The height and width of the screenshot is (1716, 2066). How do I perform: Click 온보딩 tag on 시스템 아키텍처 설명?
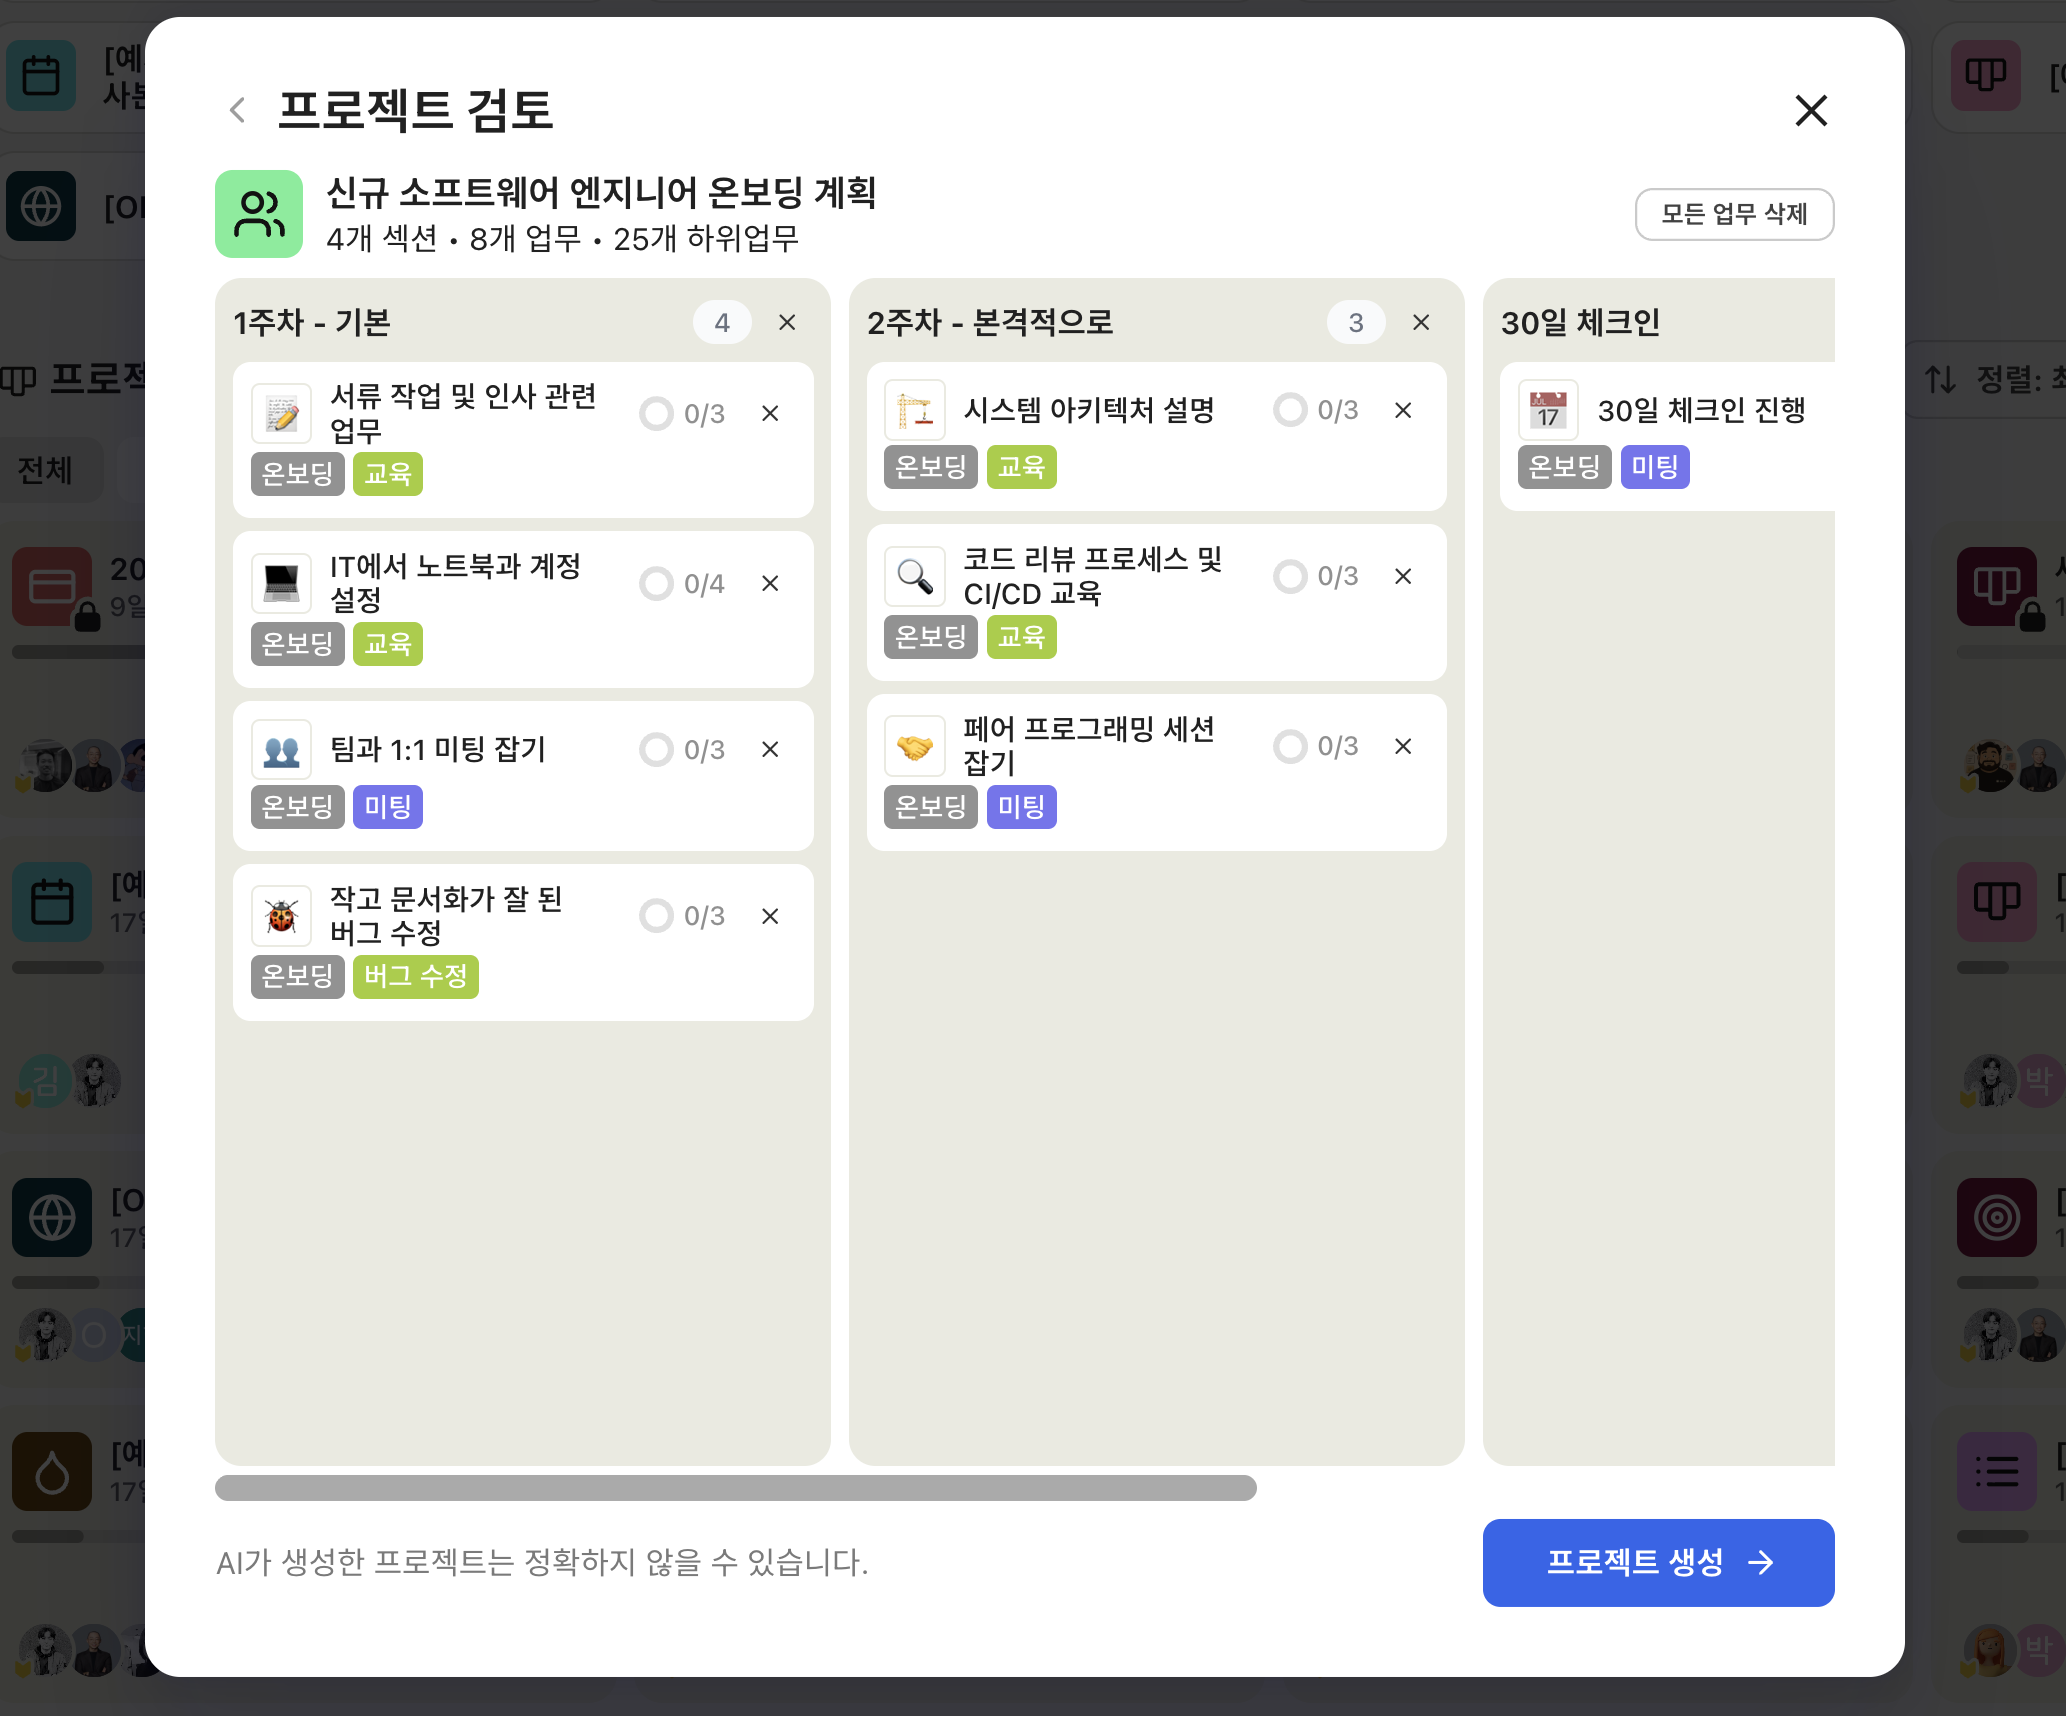point(931,467)
